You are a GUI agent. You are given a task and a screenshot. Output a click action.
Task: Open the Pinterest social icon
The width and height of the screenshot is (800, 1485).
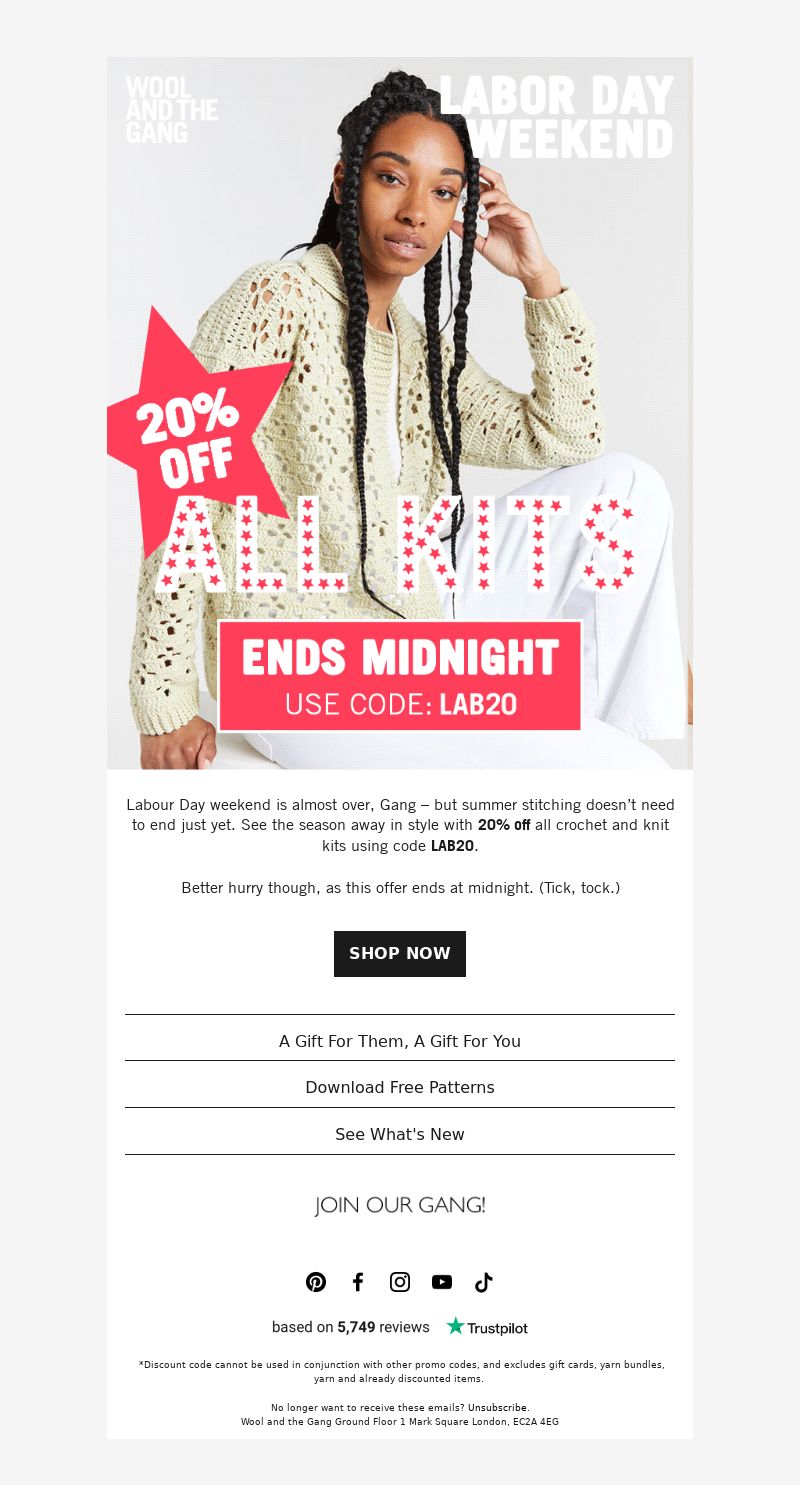point(316,1282)
